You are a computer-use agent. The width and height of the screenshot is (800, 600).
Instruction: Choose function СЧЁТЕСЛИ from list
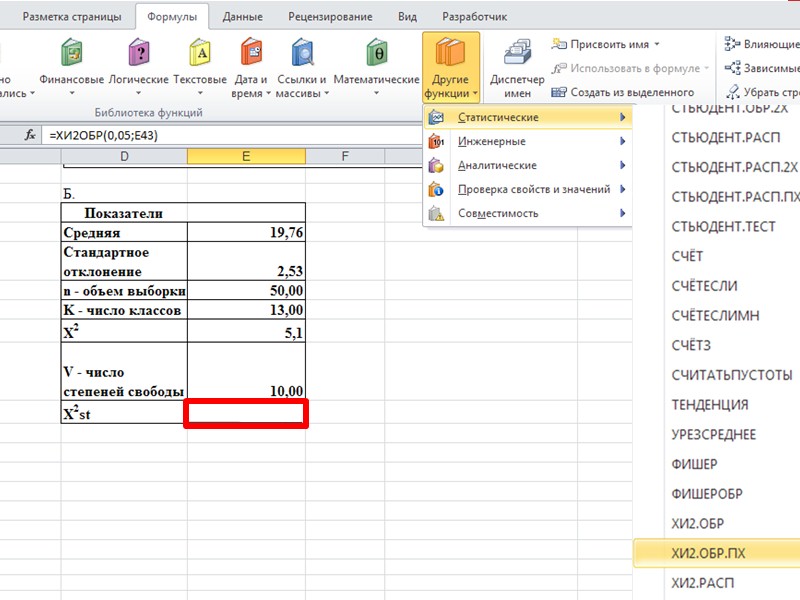704,286
